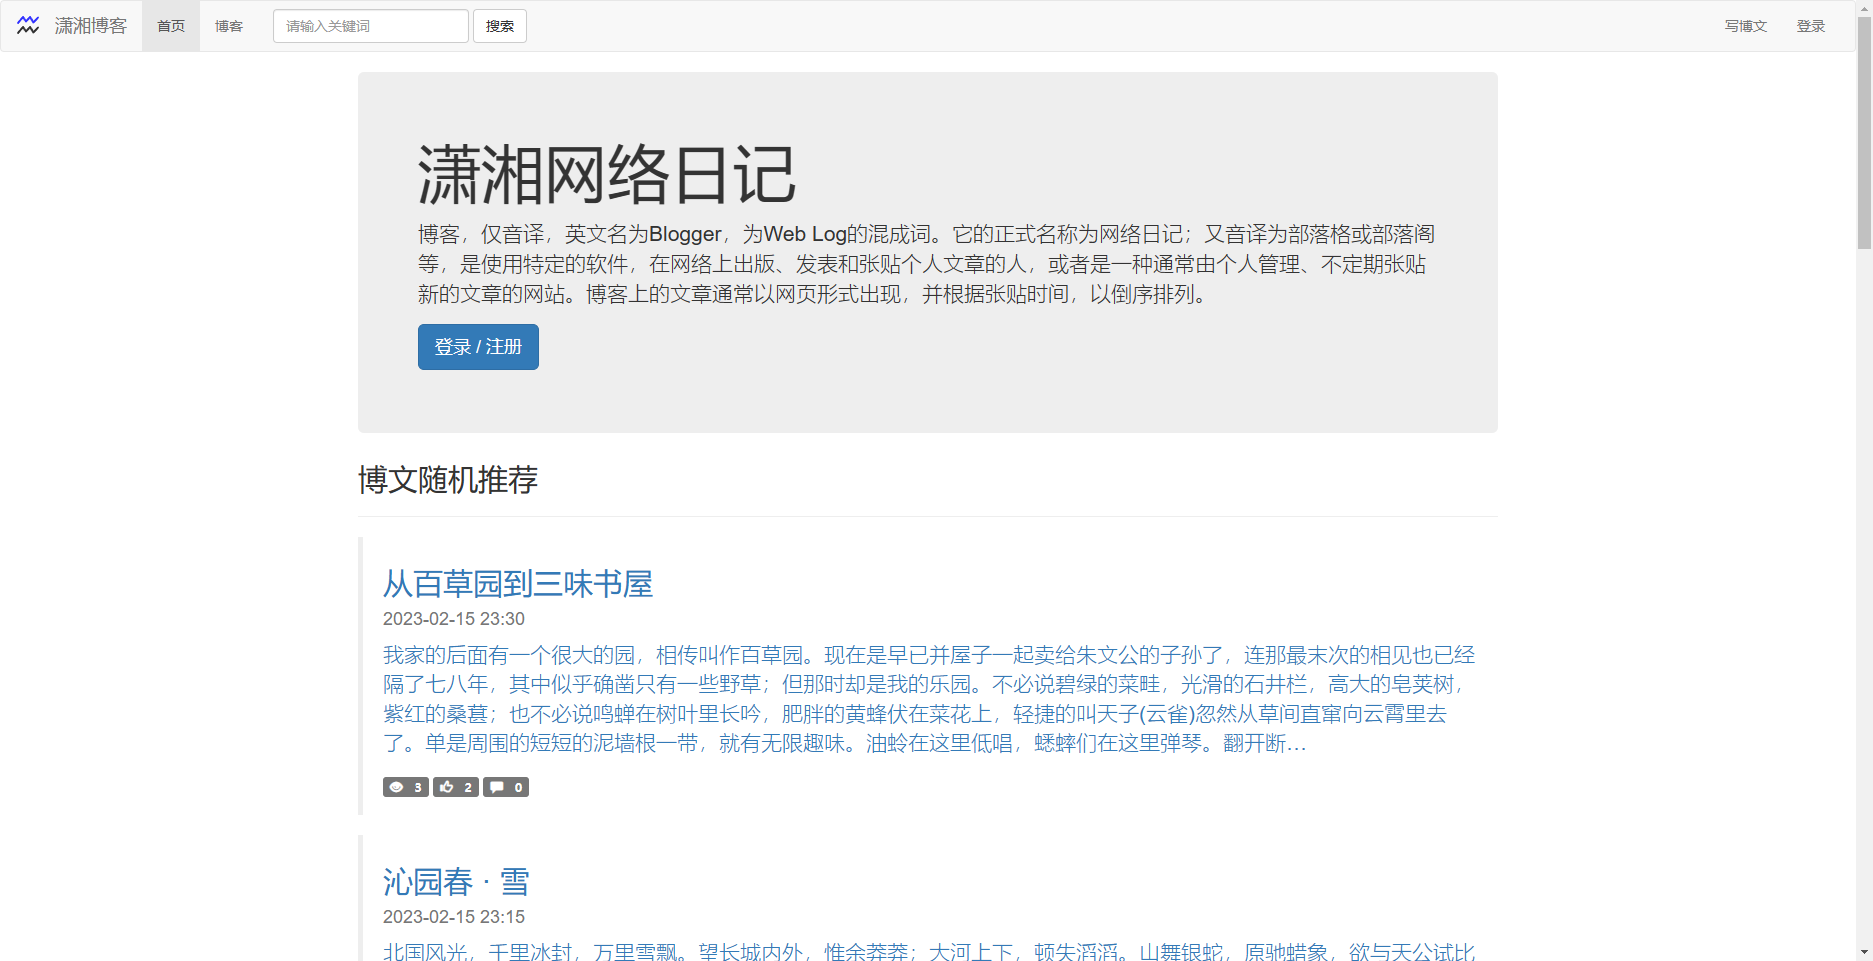The image size is (1873, 961).
Task: Click the vertical scrollbar thumb
Action: [1864, 130]
